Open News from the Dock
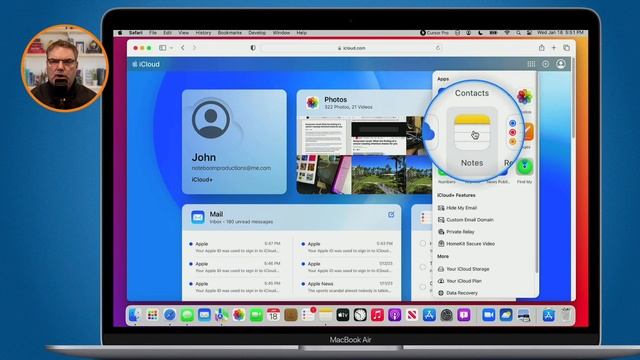The image size is (640, 360). (412, 315)
